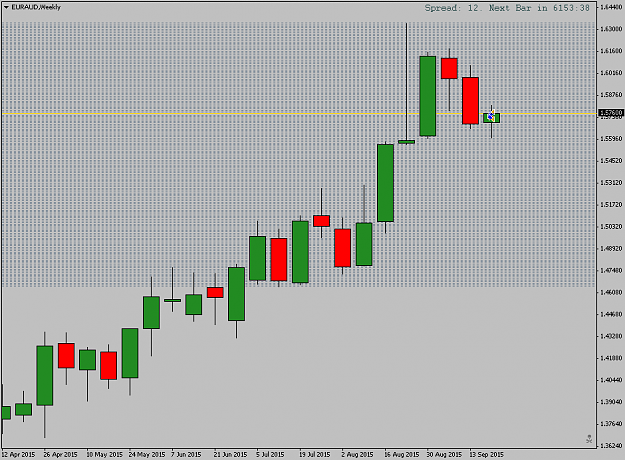This screenshot has height=460, width=625.
Task: Click the 1.63000 price axis label
Action: click(x=611, y=29)
